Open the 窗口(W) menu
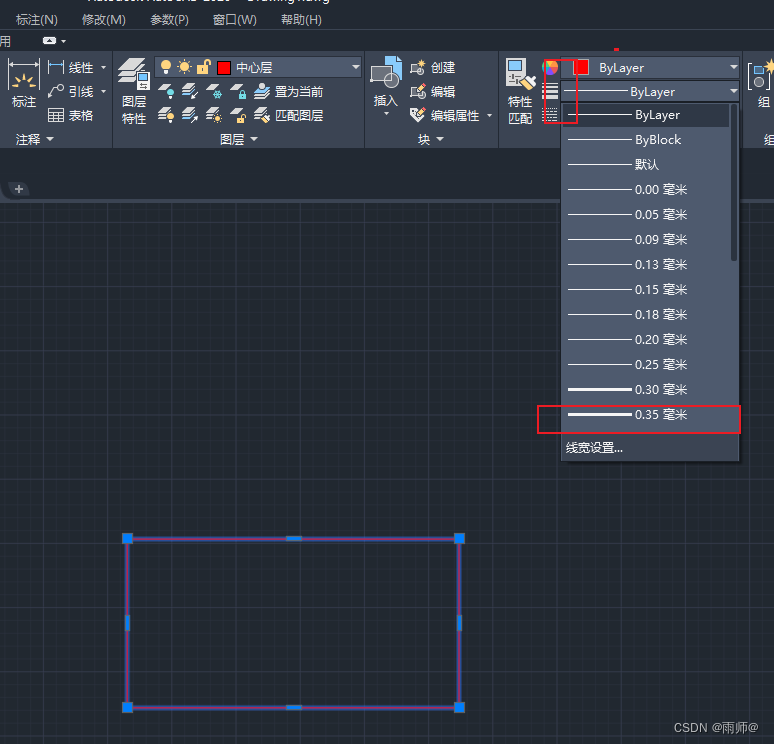Screen dimensions: 774x744 tap(234, 20)
